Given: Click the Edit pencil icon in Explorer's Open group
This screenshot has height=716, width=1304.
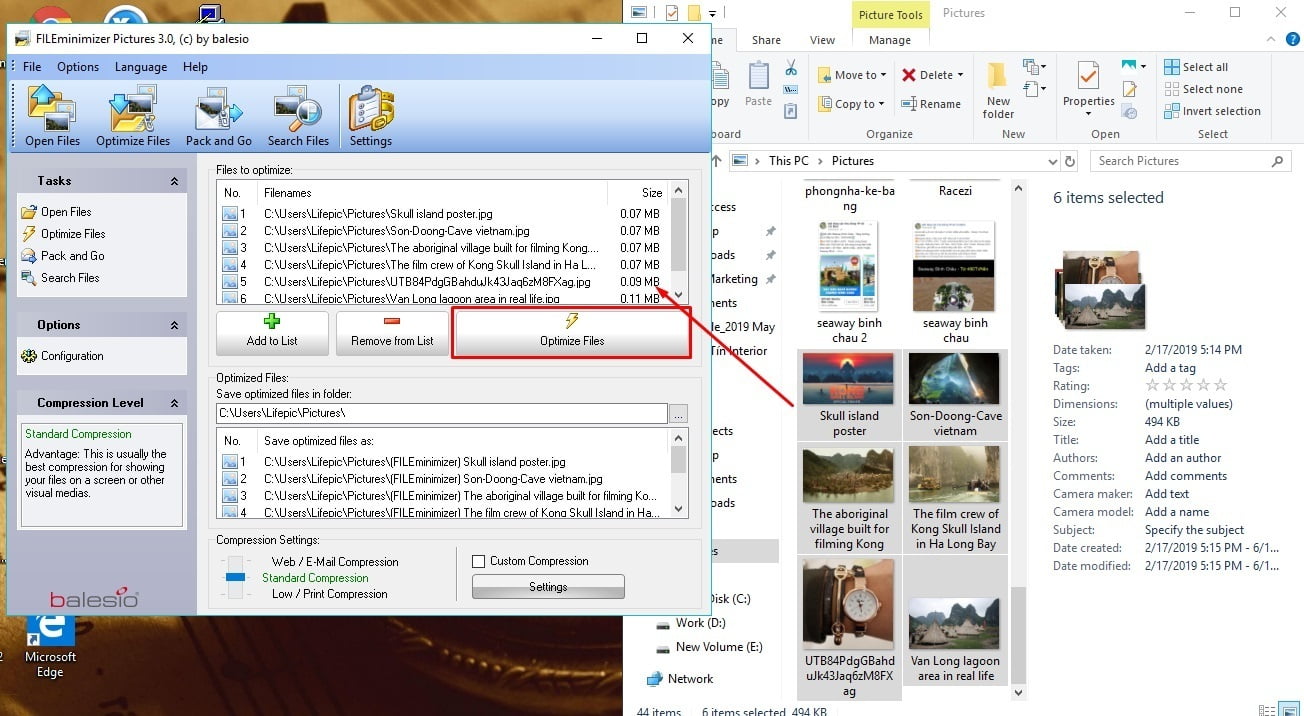Looking at the screenshot, I should (x=1130, y=89).
